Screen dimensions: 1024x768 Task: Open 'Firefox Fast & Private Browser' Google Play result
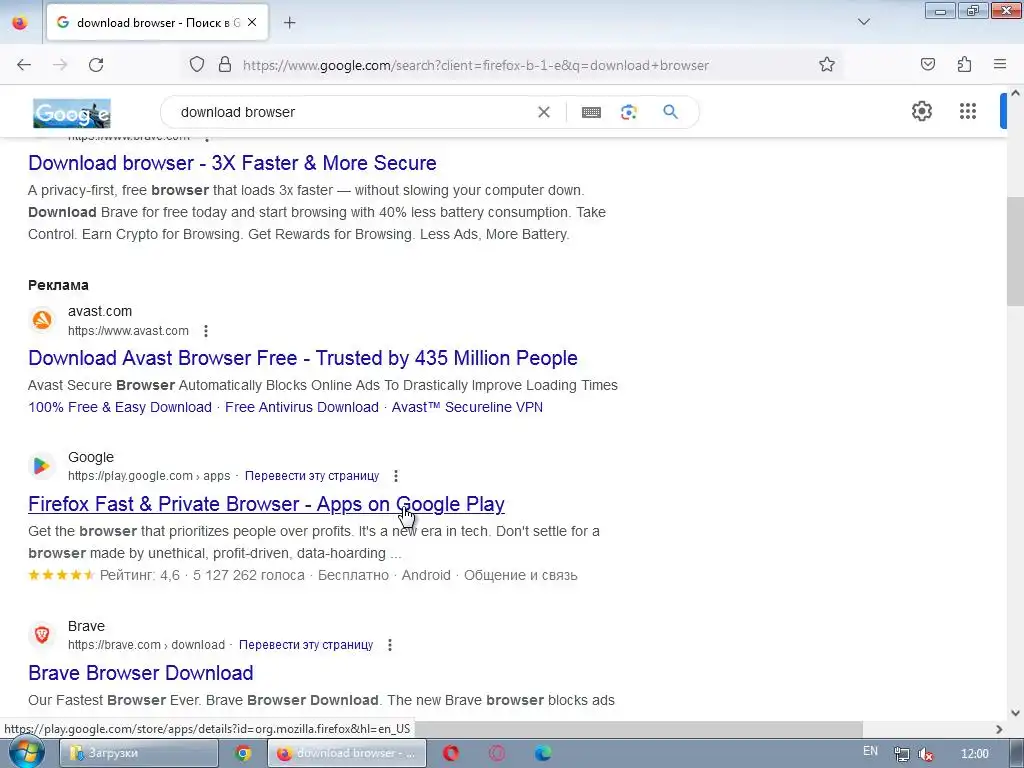click(x=266, y=504)
